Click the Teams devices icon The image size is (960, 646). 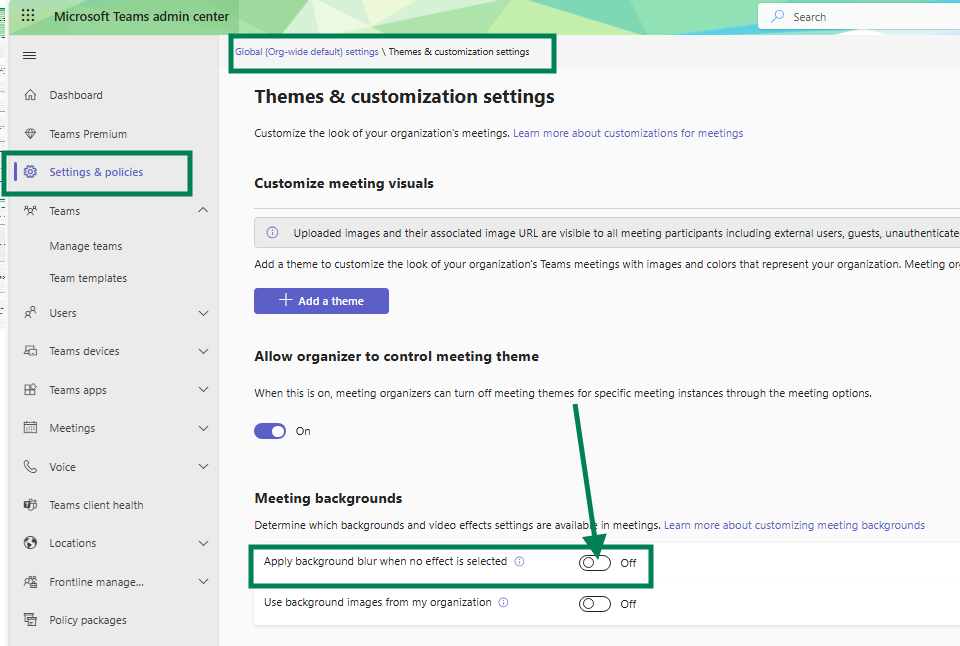click(x=30, y=351)
